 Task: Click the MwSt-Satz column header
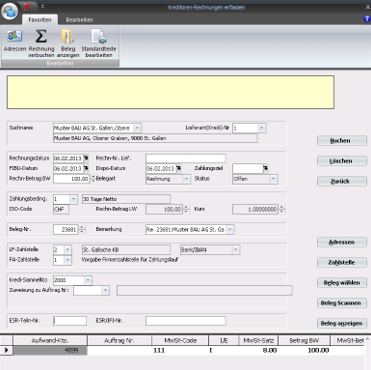[x=259, y=341]
